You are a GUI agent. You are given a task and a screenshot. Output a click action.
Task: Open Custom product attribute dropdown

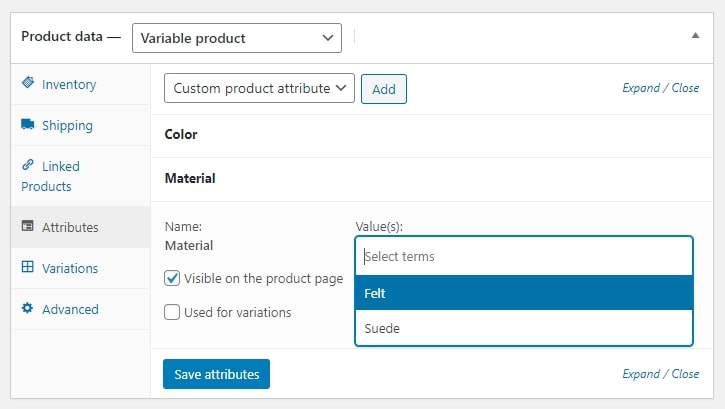pyautogui.click(x=259, y=88)
